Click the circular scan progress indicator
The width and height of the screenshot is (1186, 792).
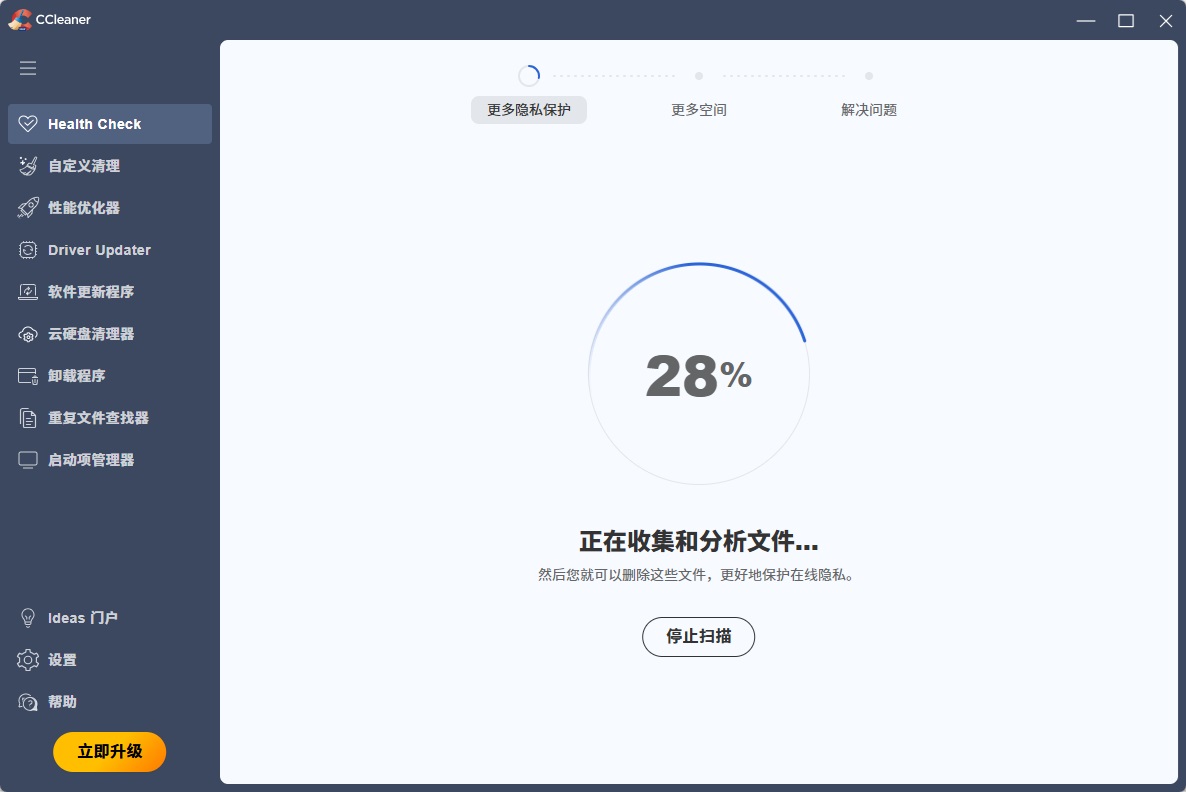[x=698, y=374]
